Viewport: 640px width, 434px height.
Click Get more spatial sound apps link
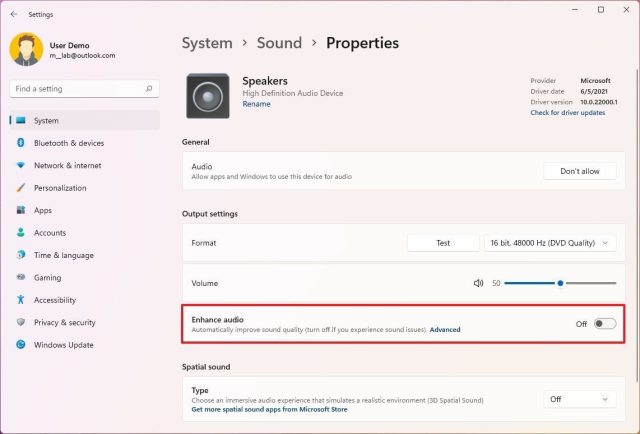coord(269,409)
